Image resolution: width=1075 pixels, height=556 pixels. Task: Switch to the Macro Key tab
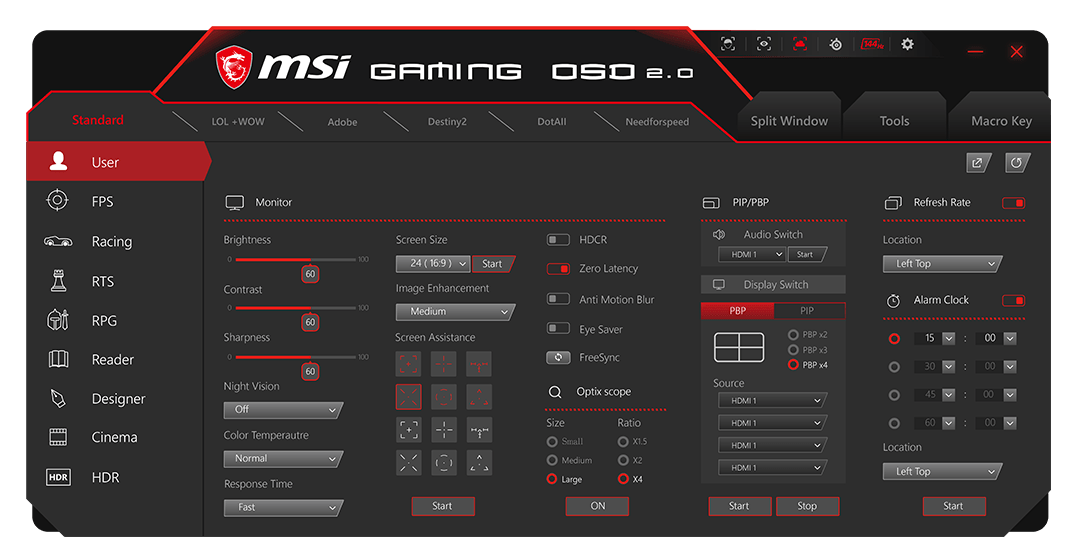1001,121
